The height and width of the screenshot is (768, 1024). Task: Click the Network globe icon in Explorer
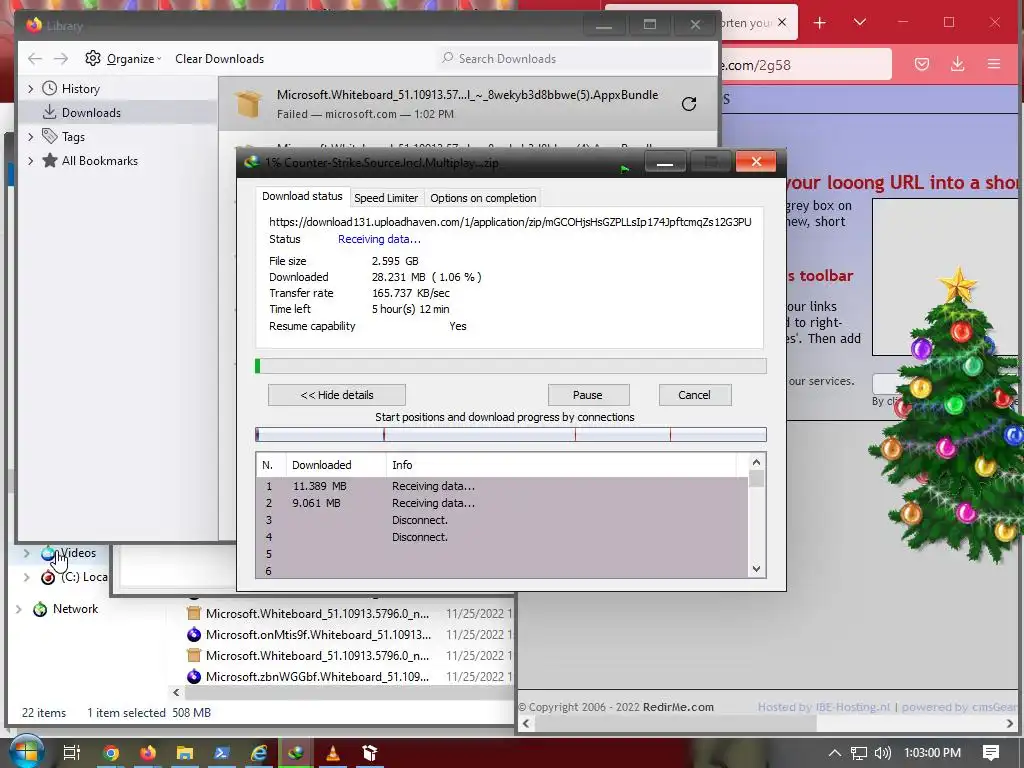point(40,609)
